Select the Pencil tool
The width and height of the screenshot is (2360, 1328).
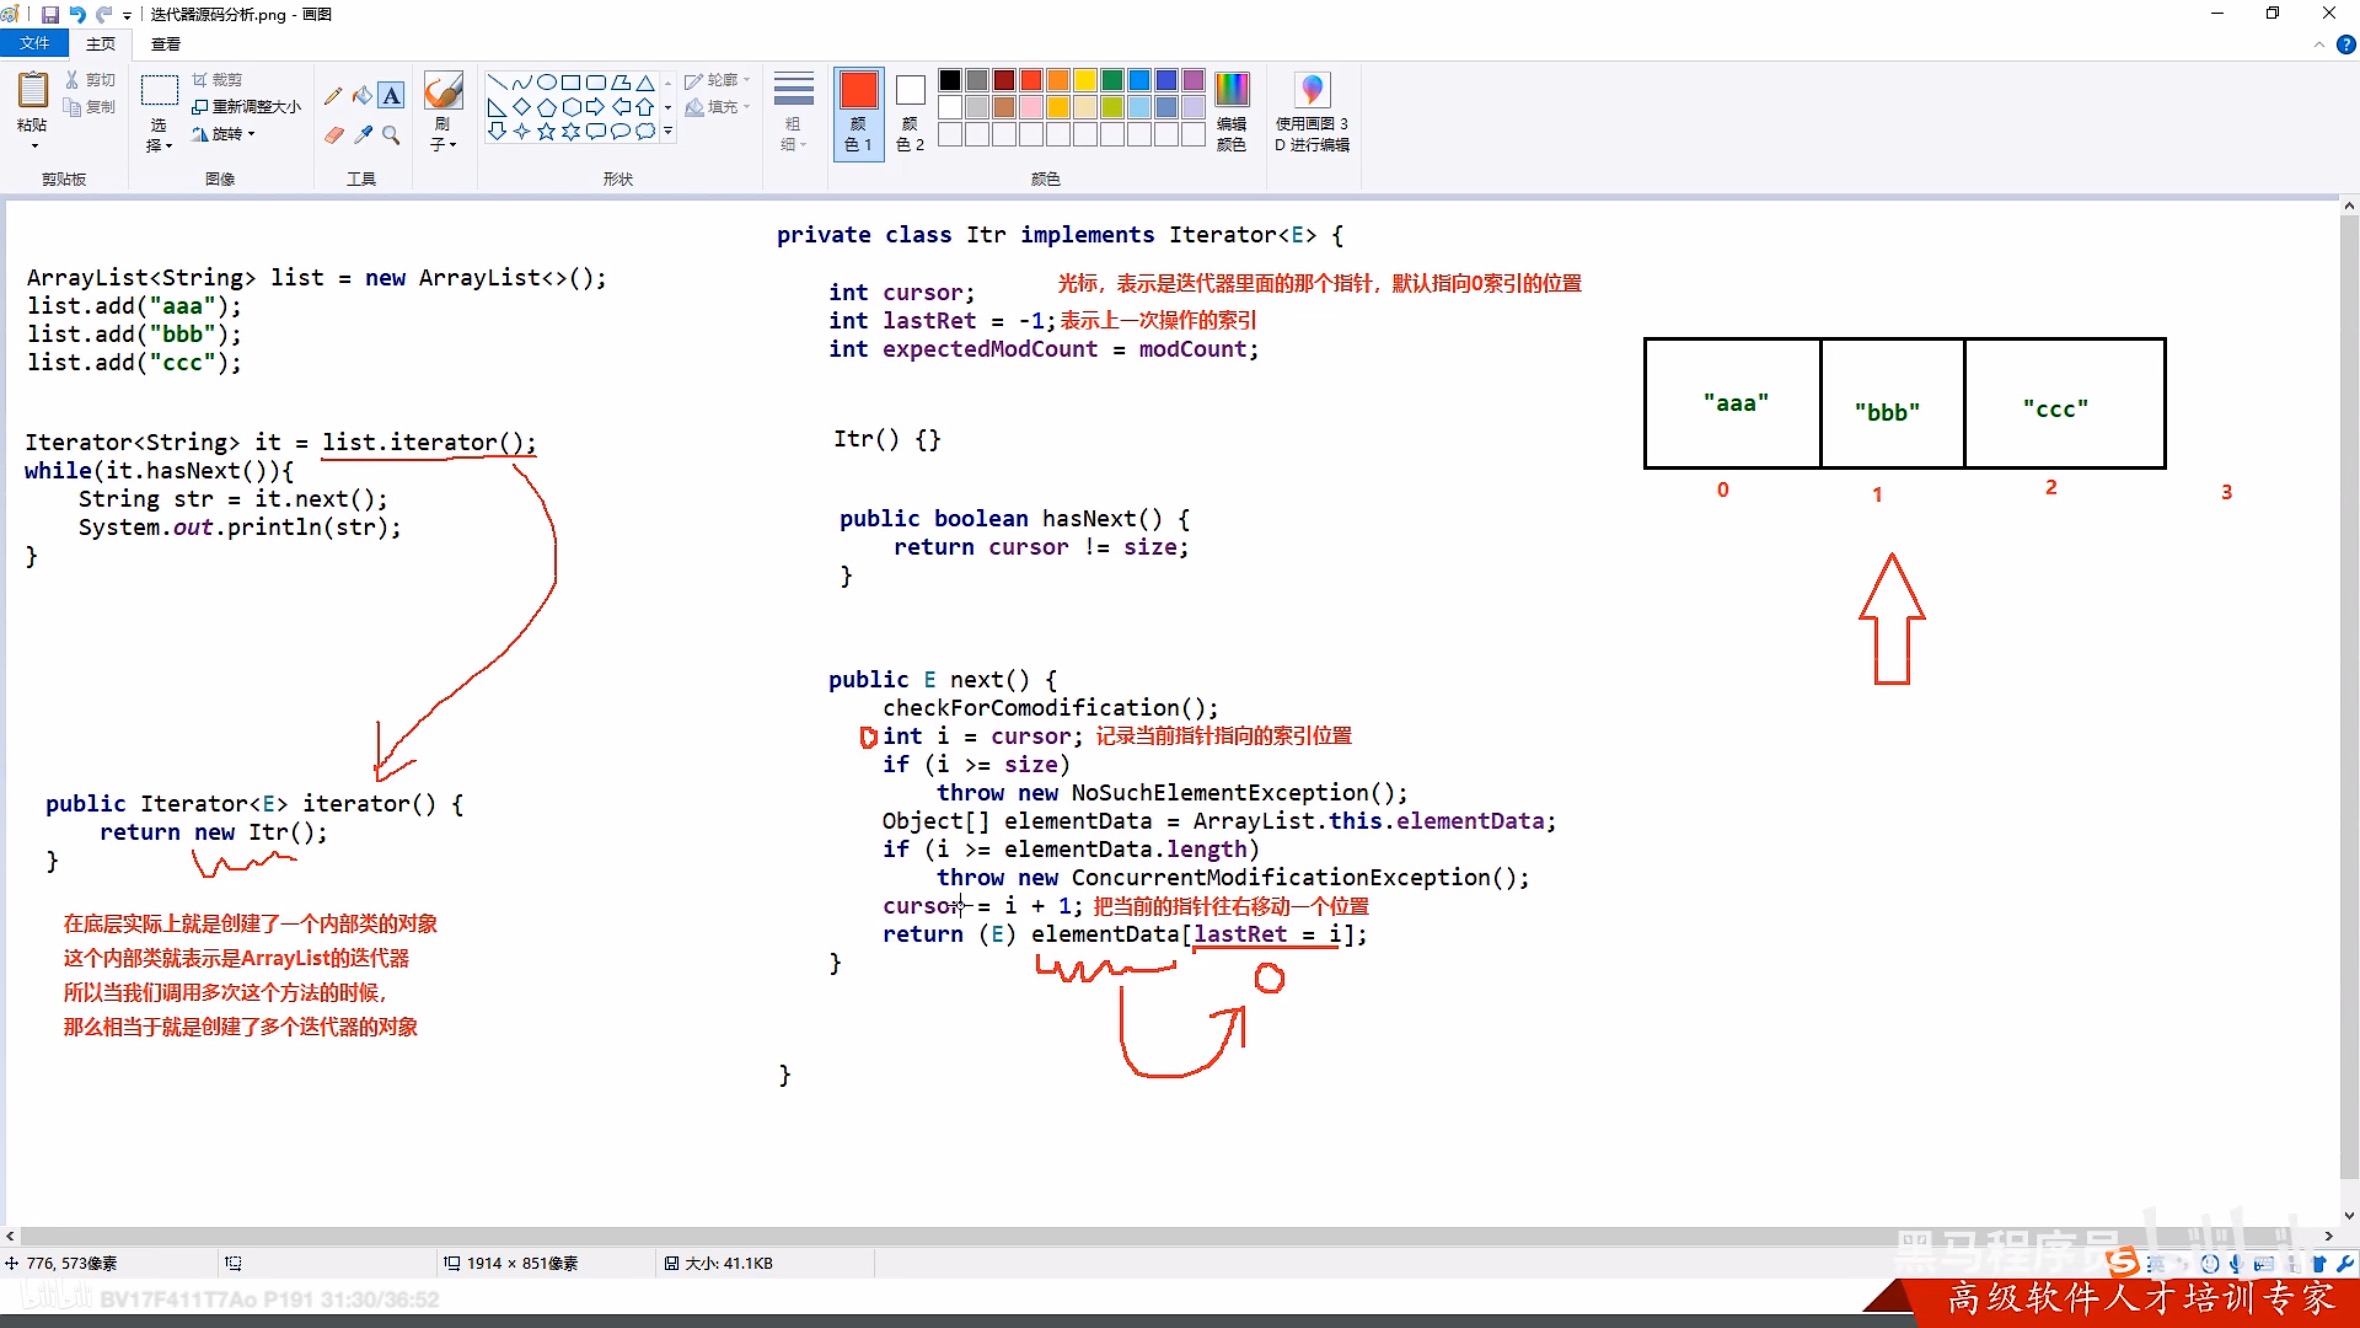point(333,96)
